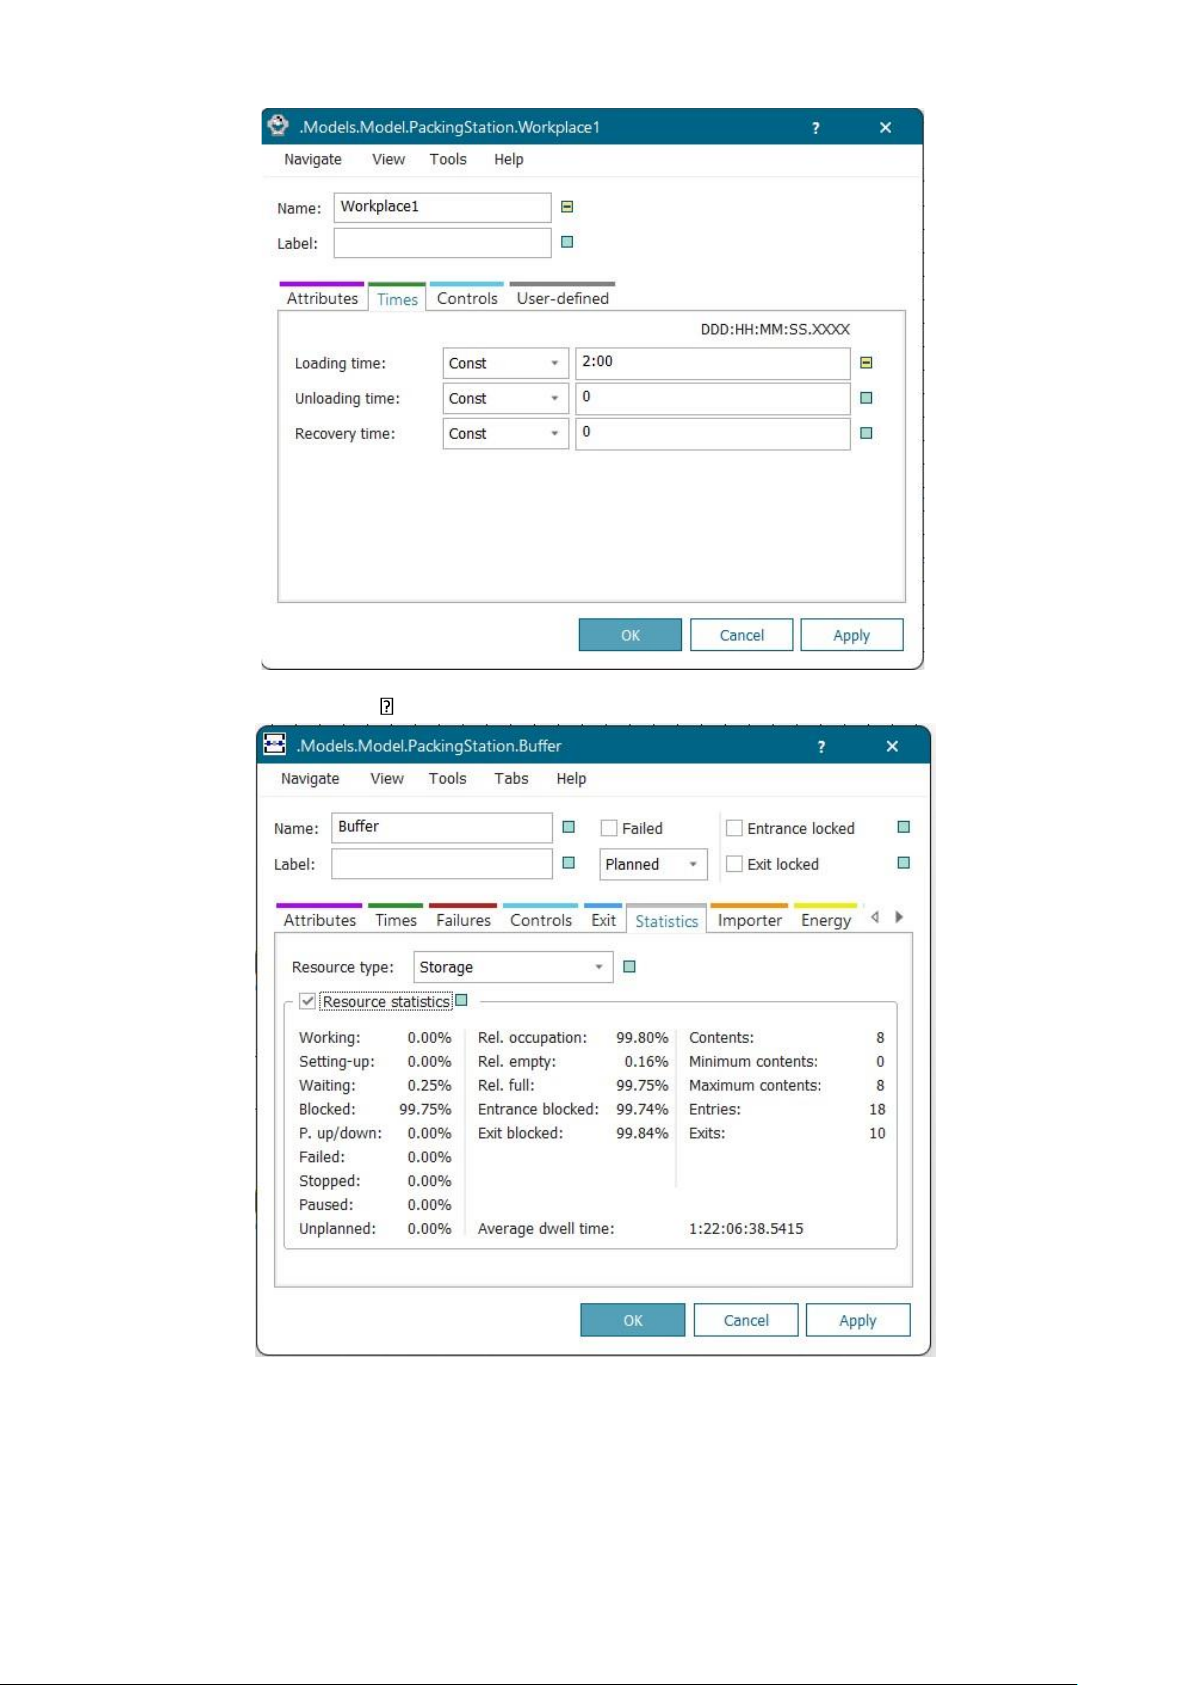The image size is (1192, 1685).
Task: Toggle inheritance square beside Unloading time value
Action: [x=866, y=398]
